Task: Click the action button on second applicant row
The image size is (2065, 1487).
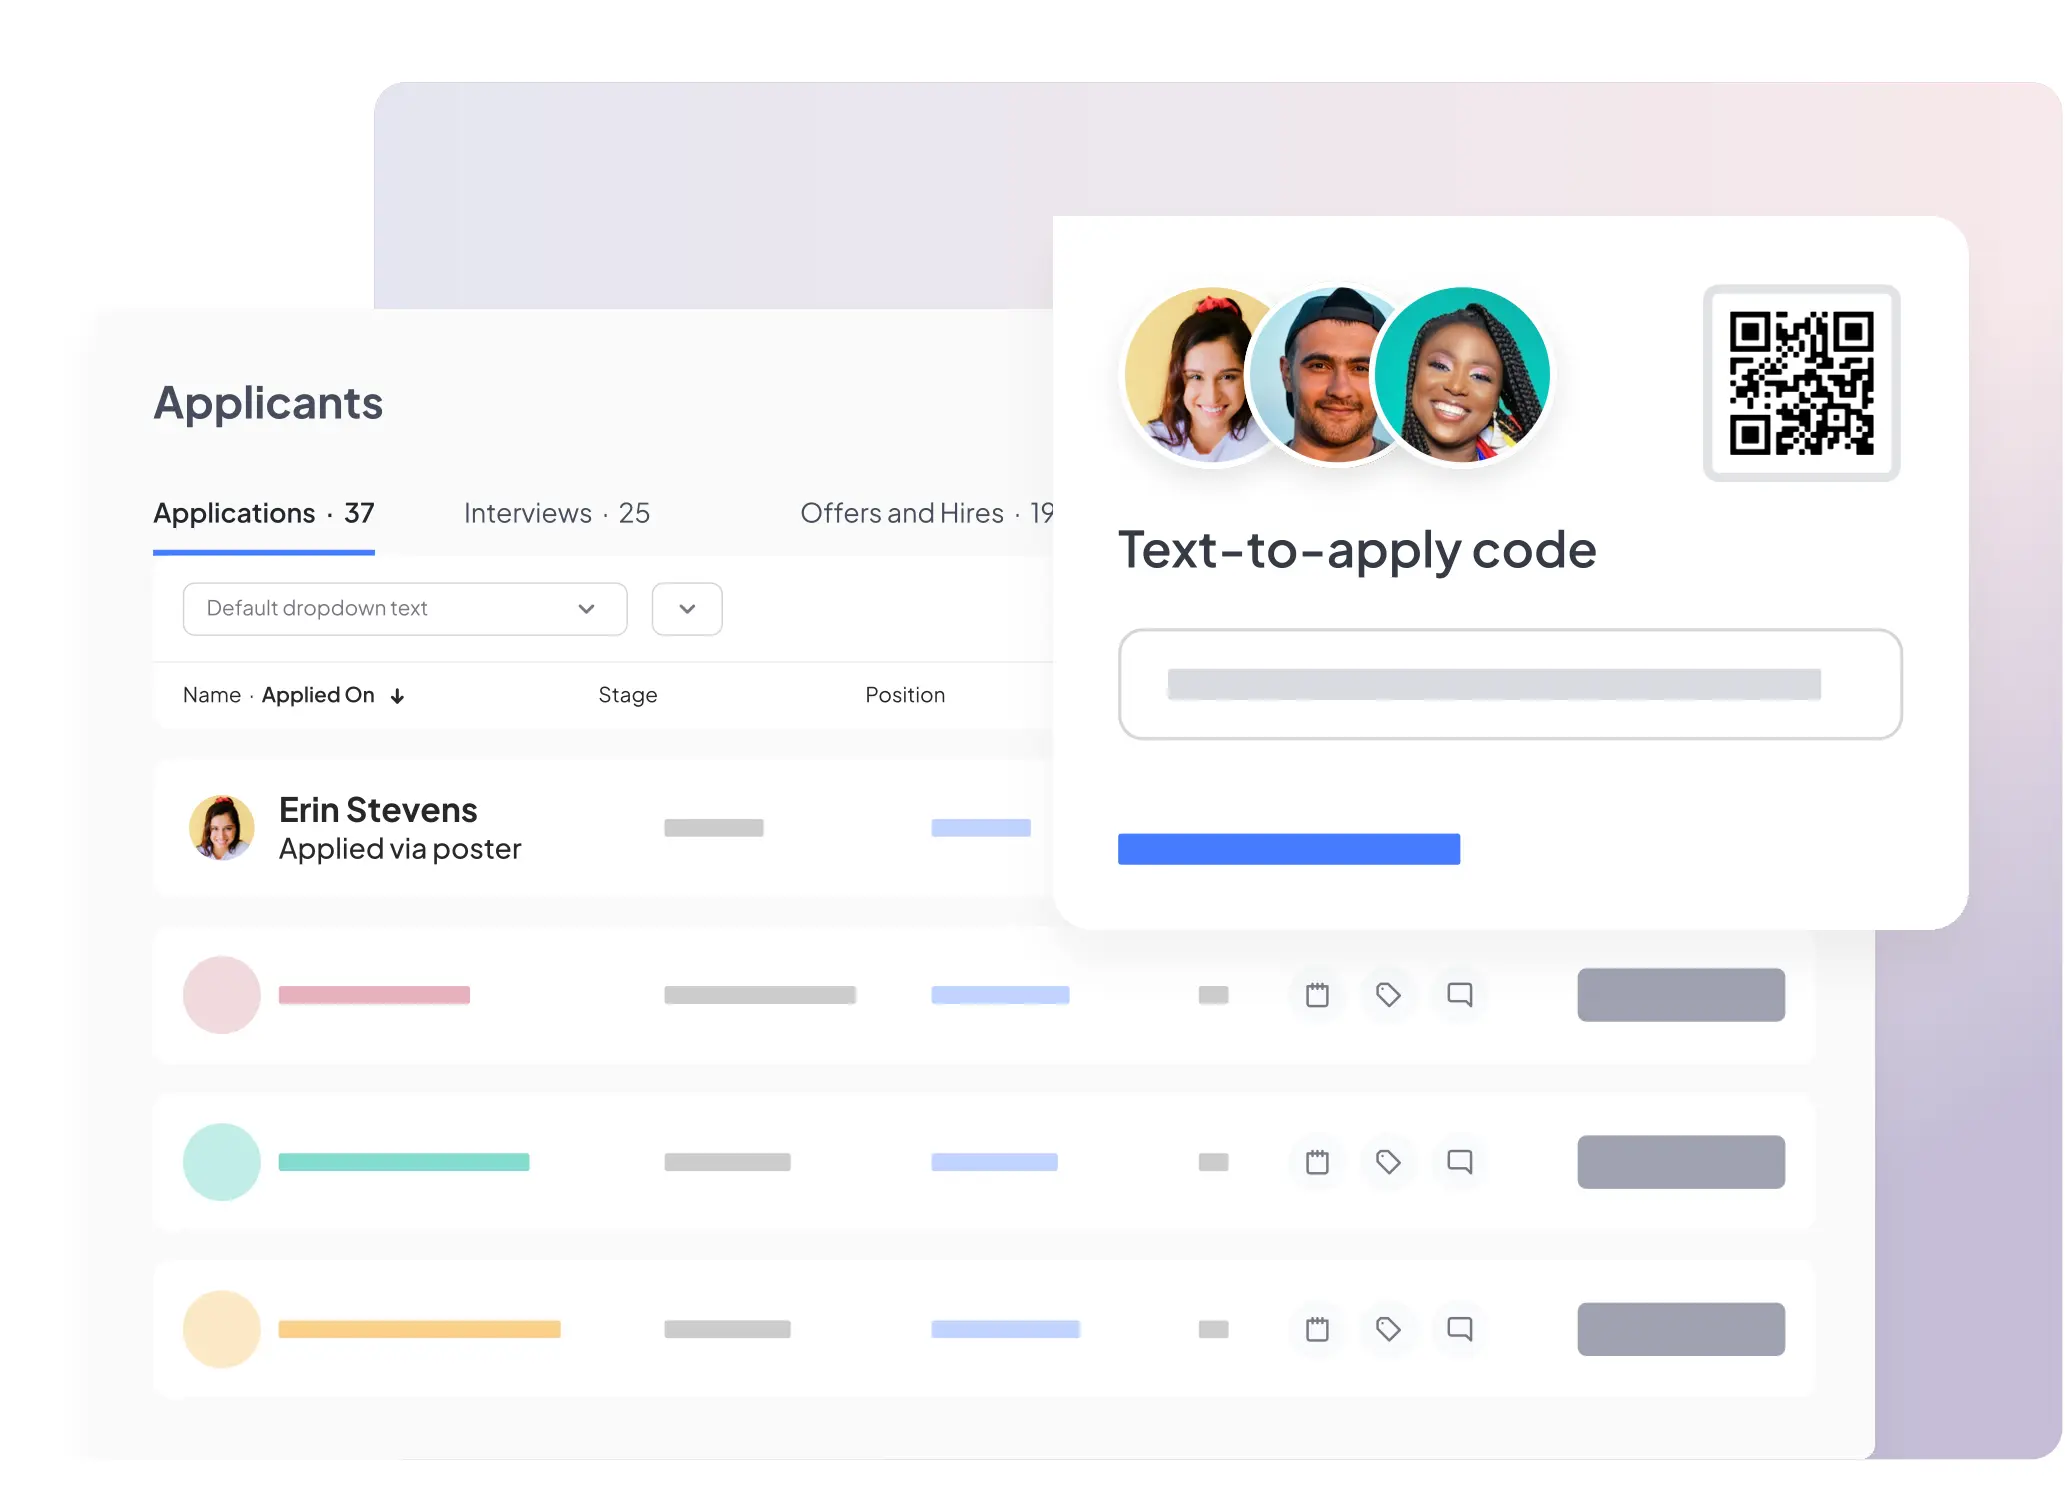Action: click(x=1680, y=995)
